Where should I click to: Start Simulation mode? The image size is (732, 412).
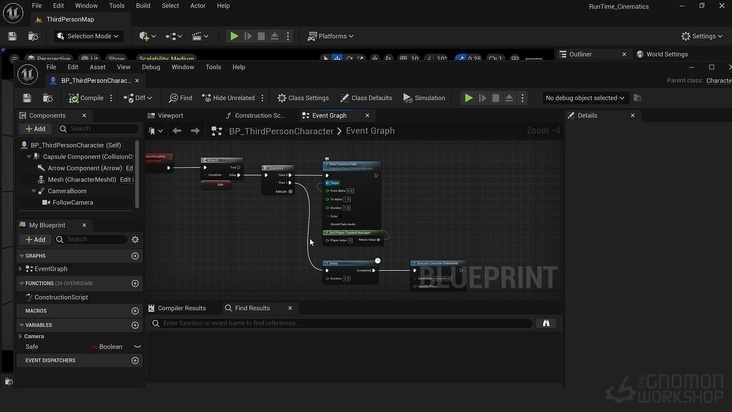pos(424,98)
